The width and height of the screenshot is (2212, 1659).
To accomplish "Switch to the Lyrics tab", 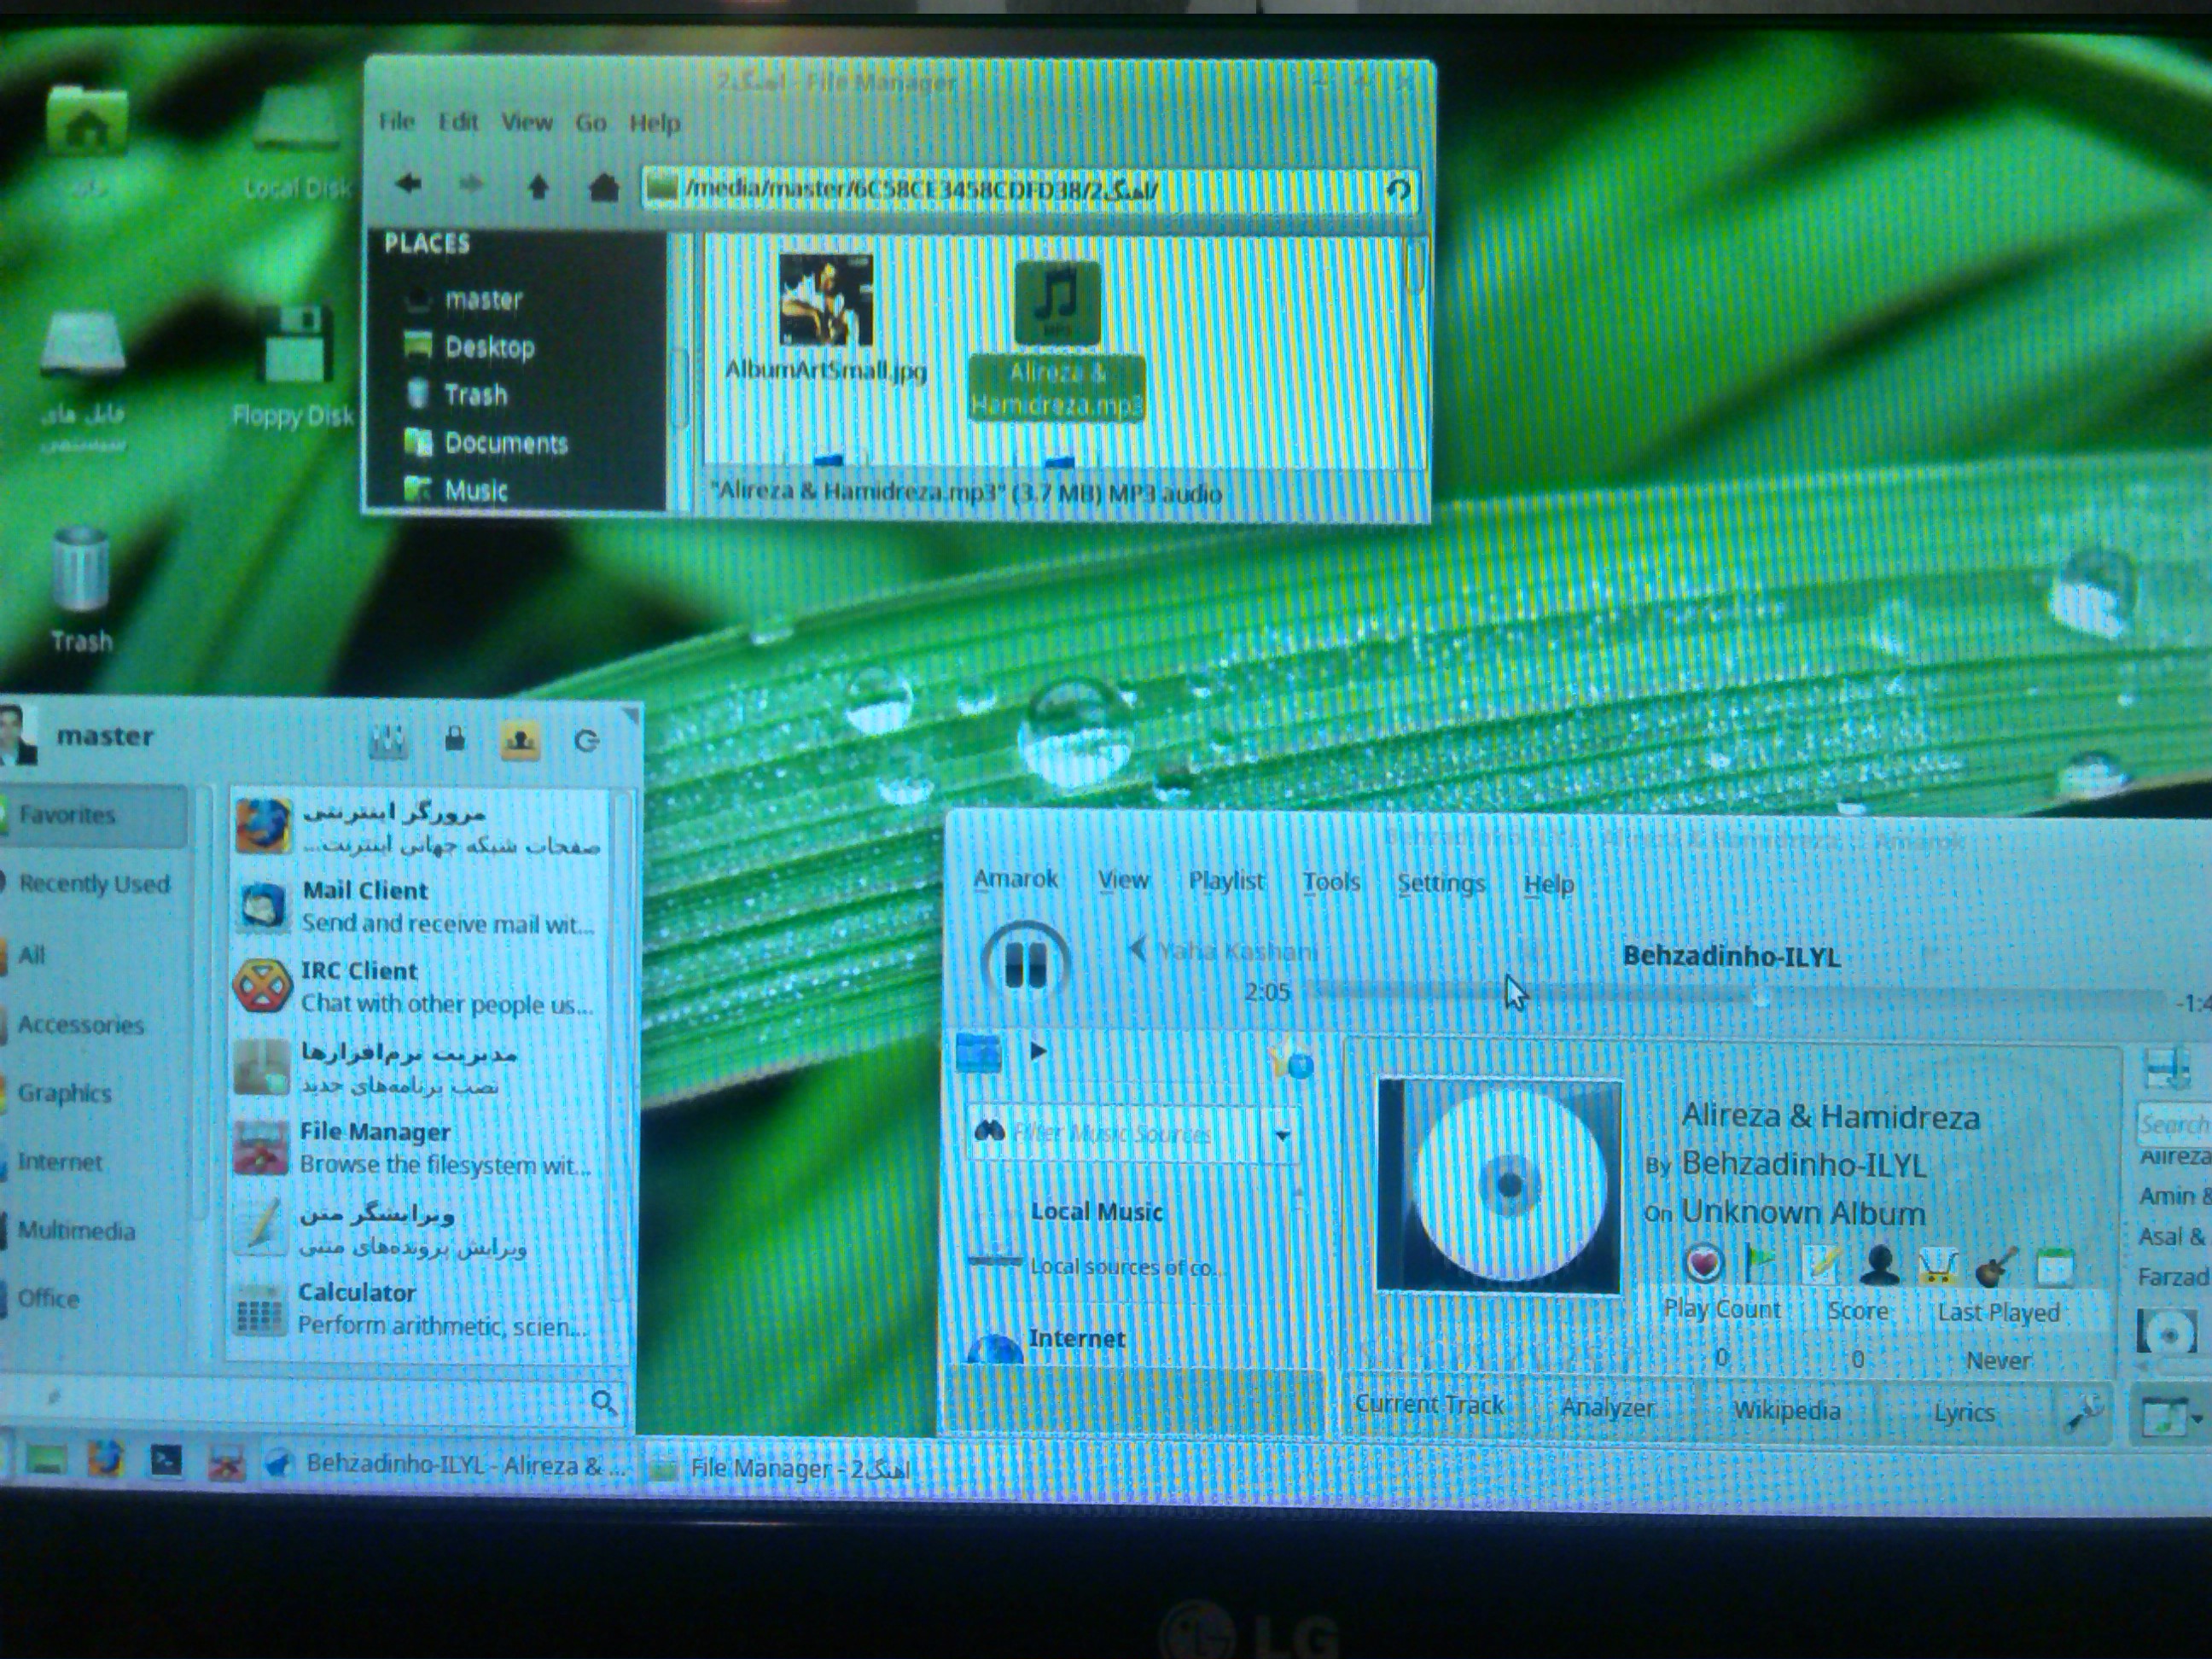I will (1963, 1412).
